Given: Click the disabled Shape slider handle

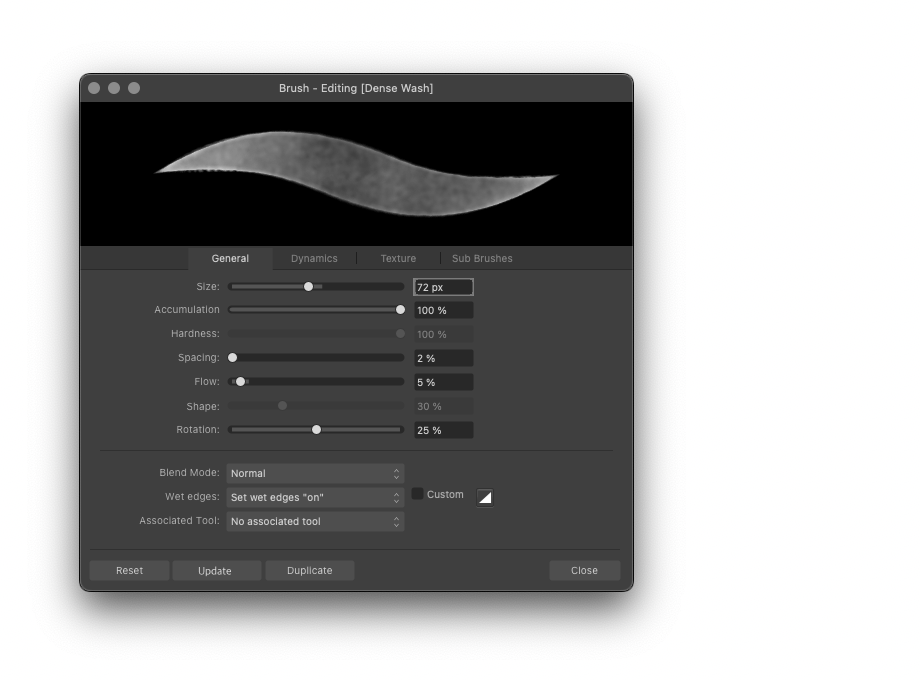Looking at the screenshot, I should pos(282,405).
